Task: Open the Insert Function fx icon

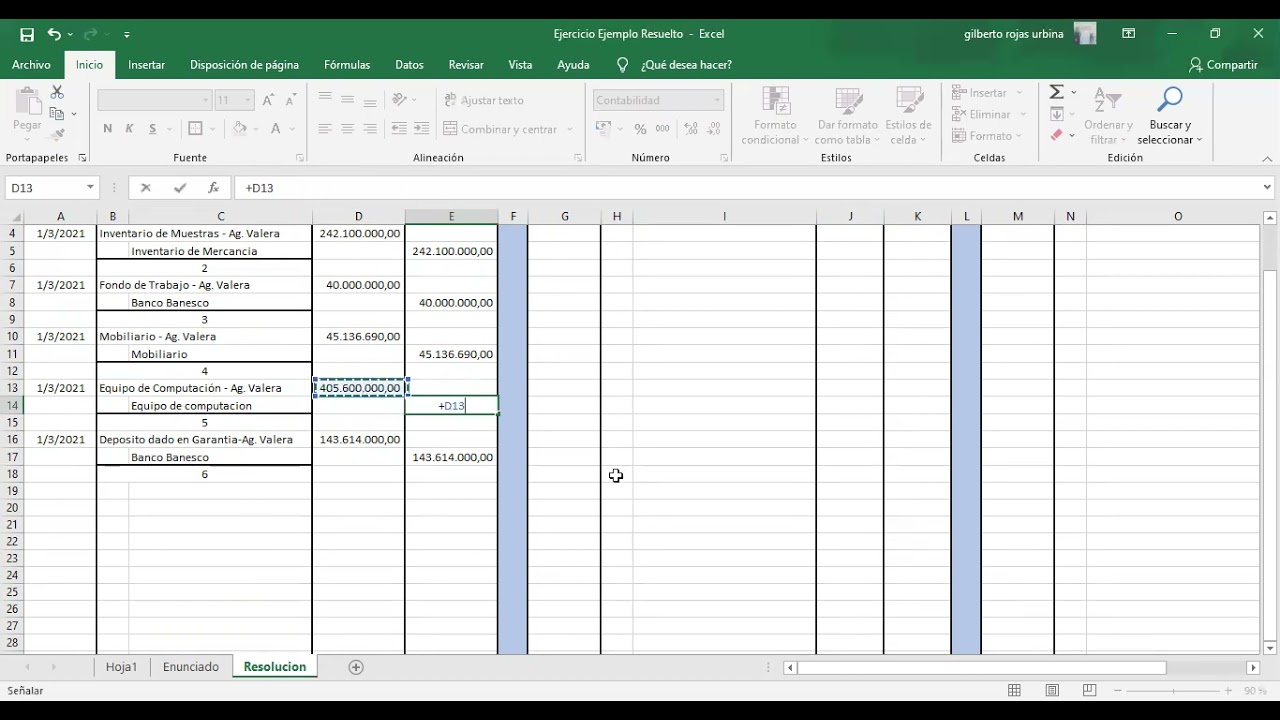Action: (213, 188)
